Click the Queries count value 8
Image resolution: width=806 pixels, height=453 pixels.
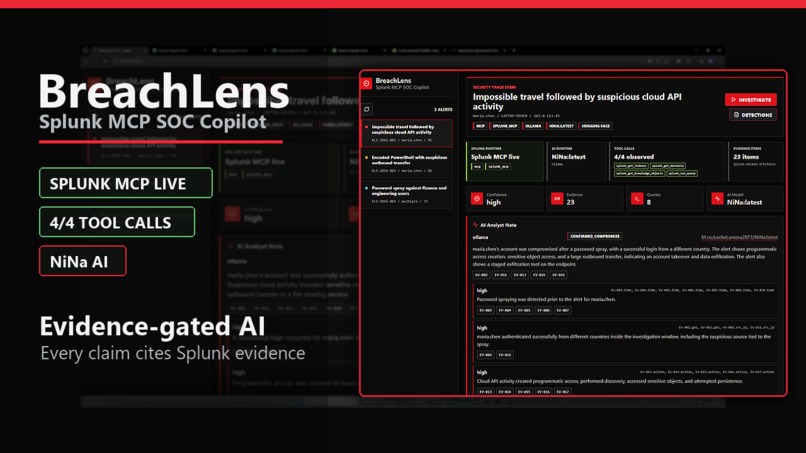click(x=649, y=203)
